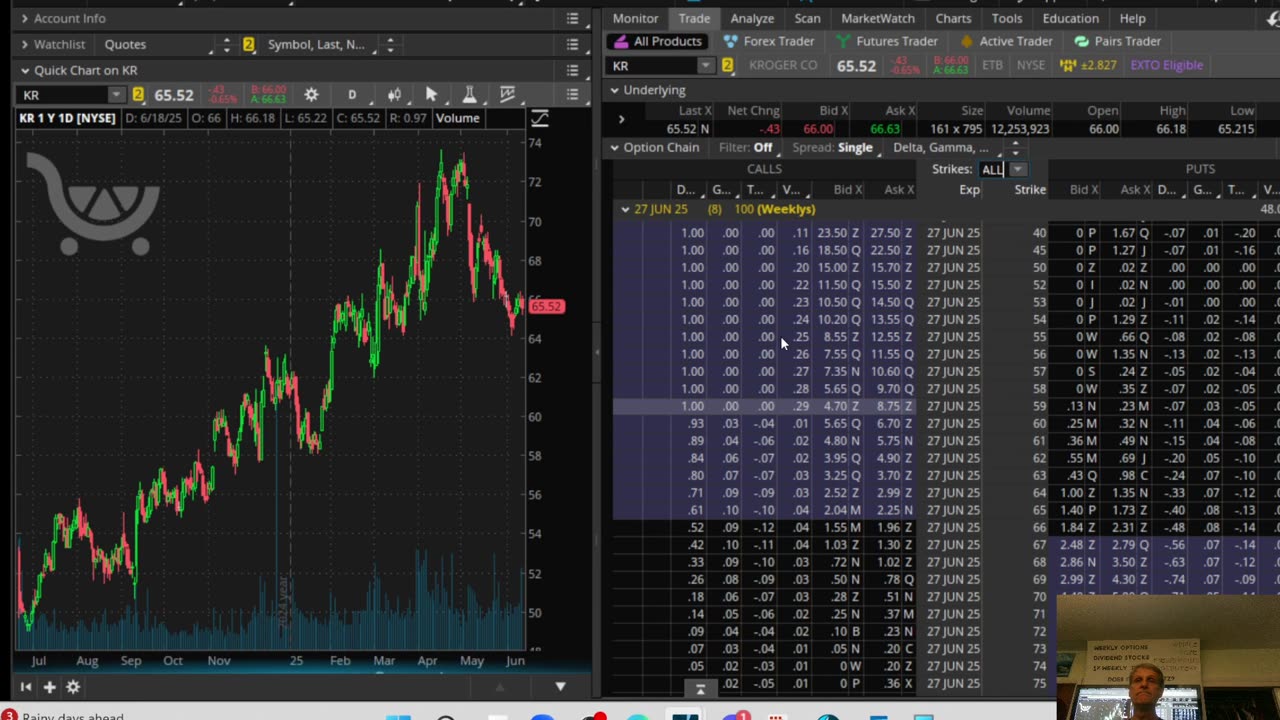The image size is (1280, 720).
Task: Open the Education tab
Action: (x=1070, y=18)
